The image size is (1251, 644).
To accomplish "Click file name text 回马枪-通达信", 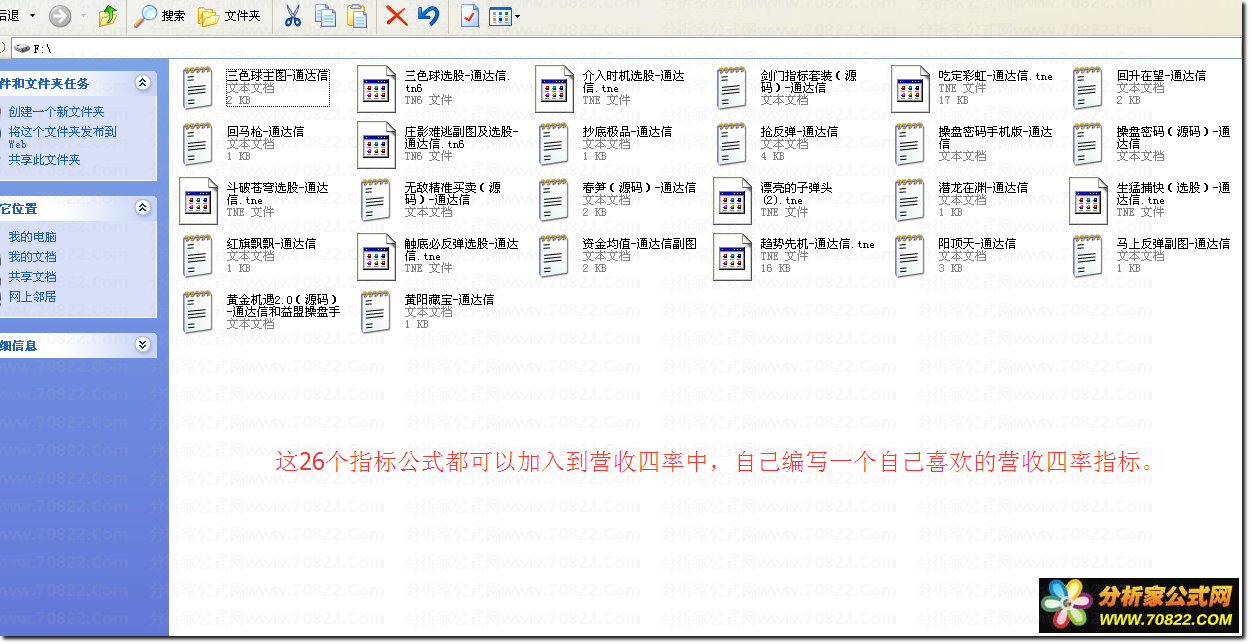I will point(265,132).
